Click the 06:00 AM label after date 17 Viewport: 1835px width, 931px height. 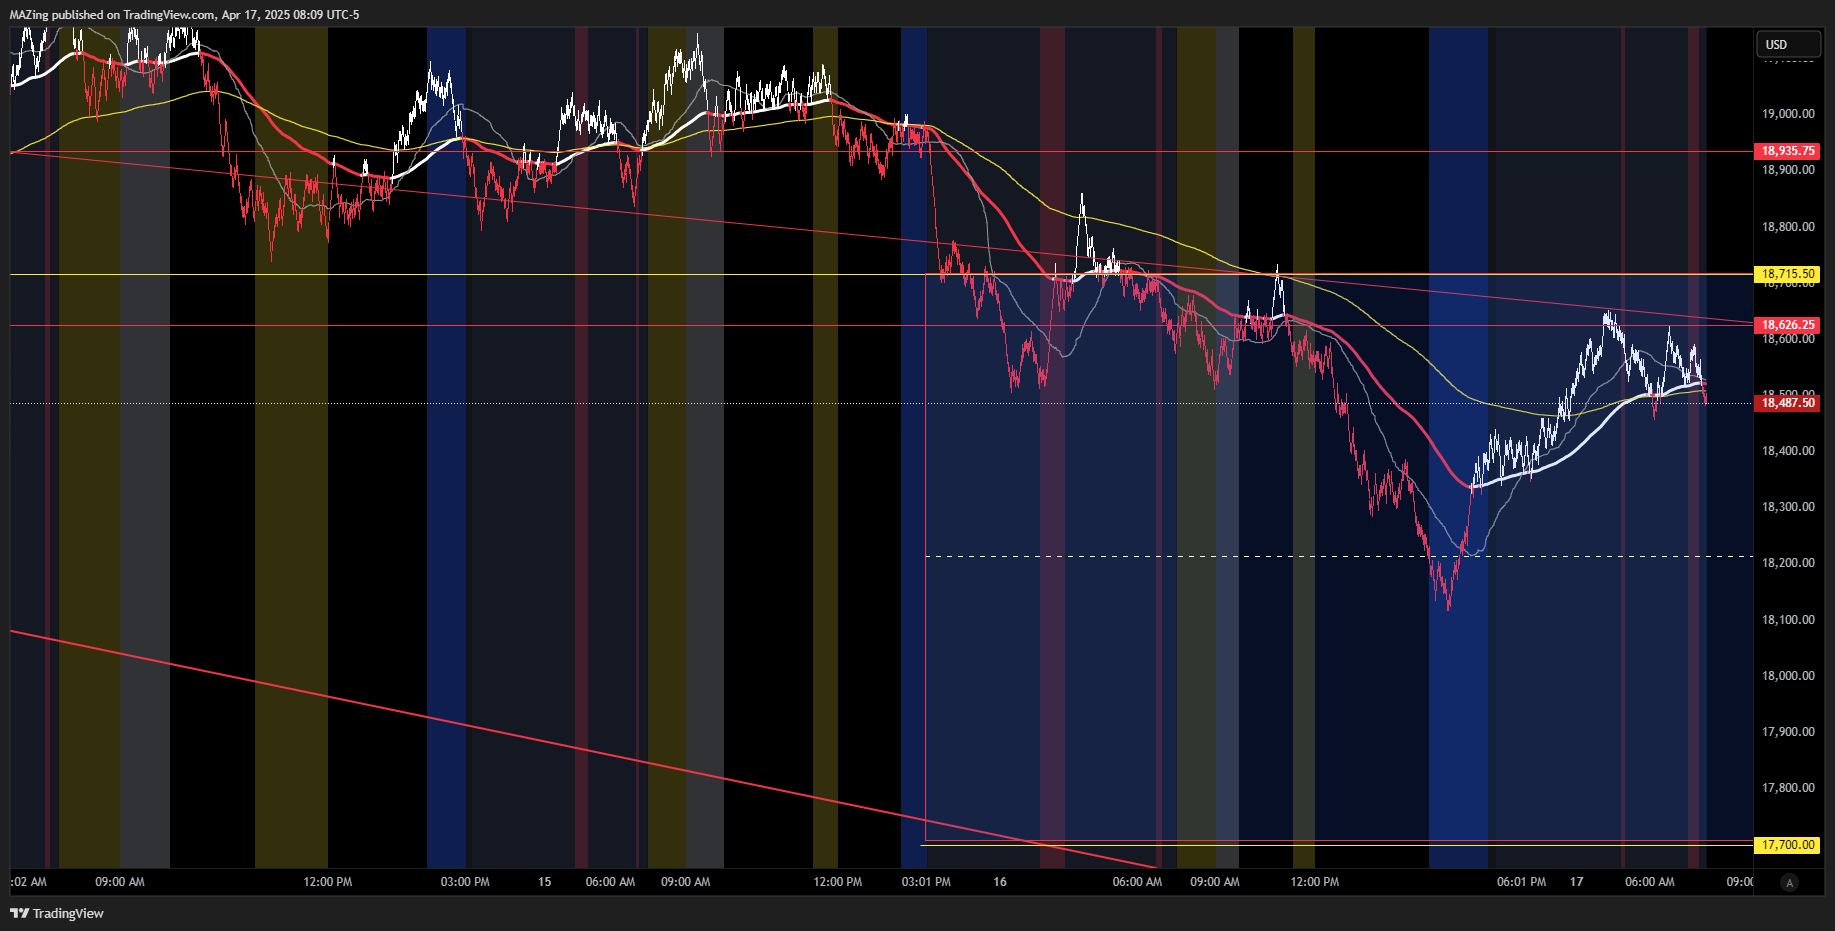pyautogui.click(x=1650, y=882)
